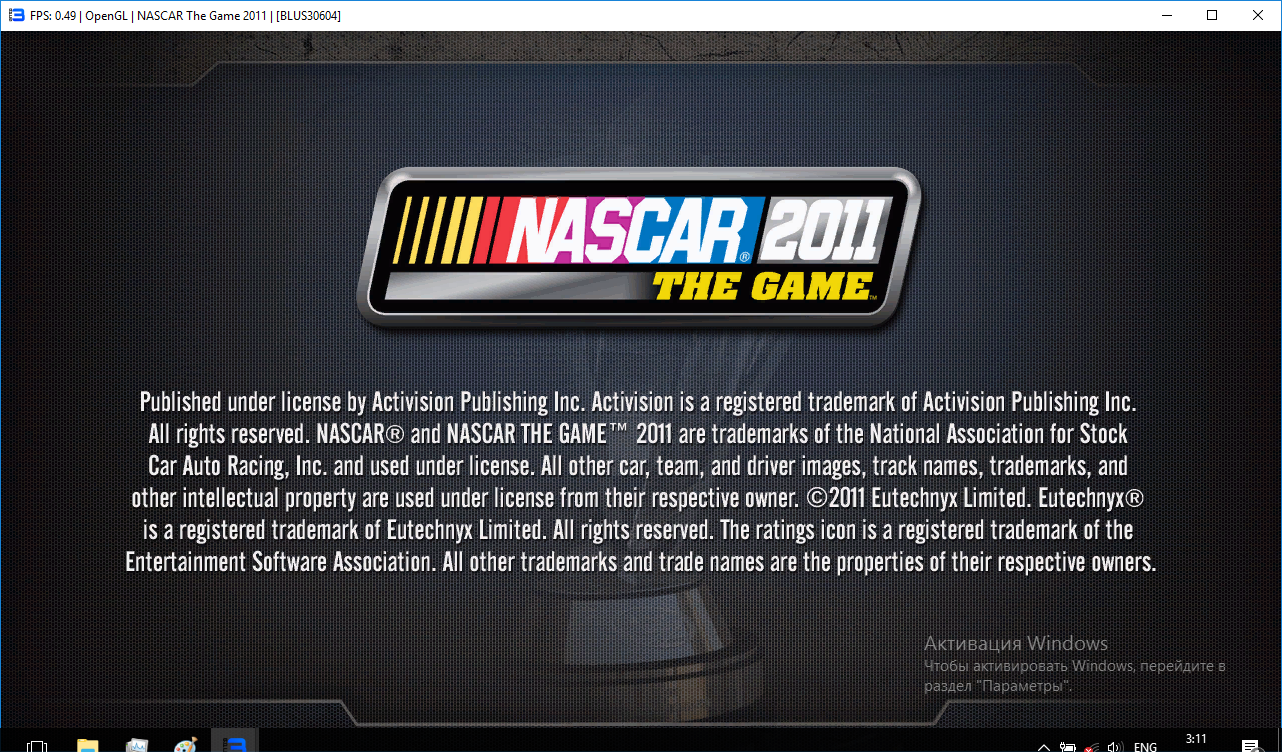Viewport: 1282px width, 752px height.
Task: Click the Activision legal notice text
Action: pos(640,482)
